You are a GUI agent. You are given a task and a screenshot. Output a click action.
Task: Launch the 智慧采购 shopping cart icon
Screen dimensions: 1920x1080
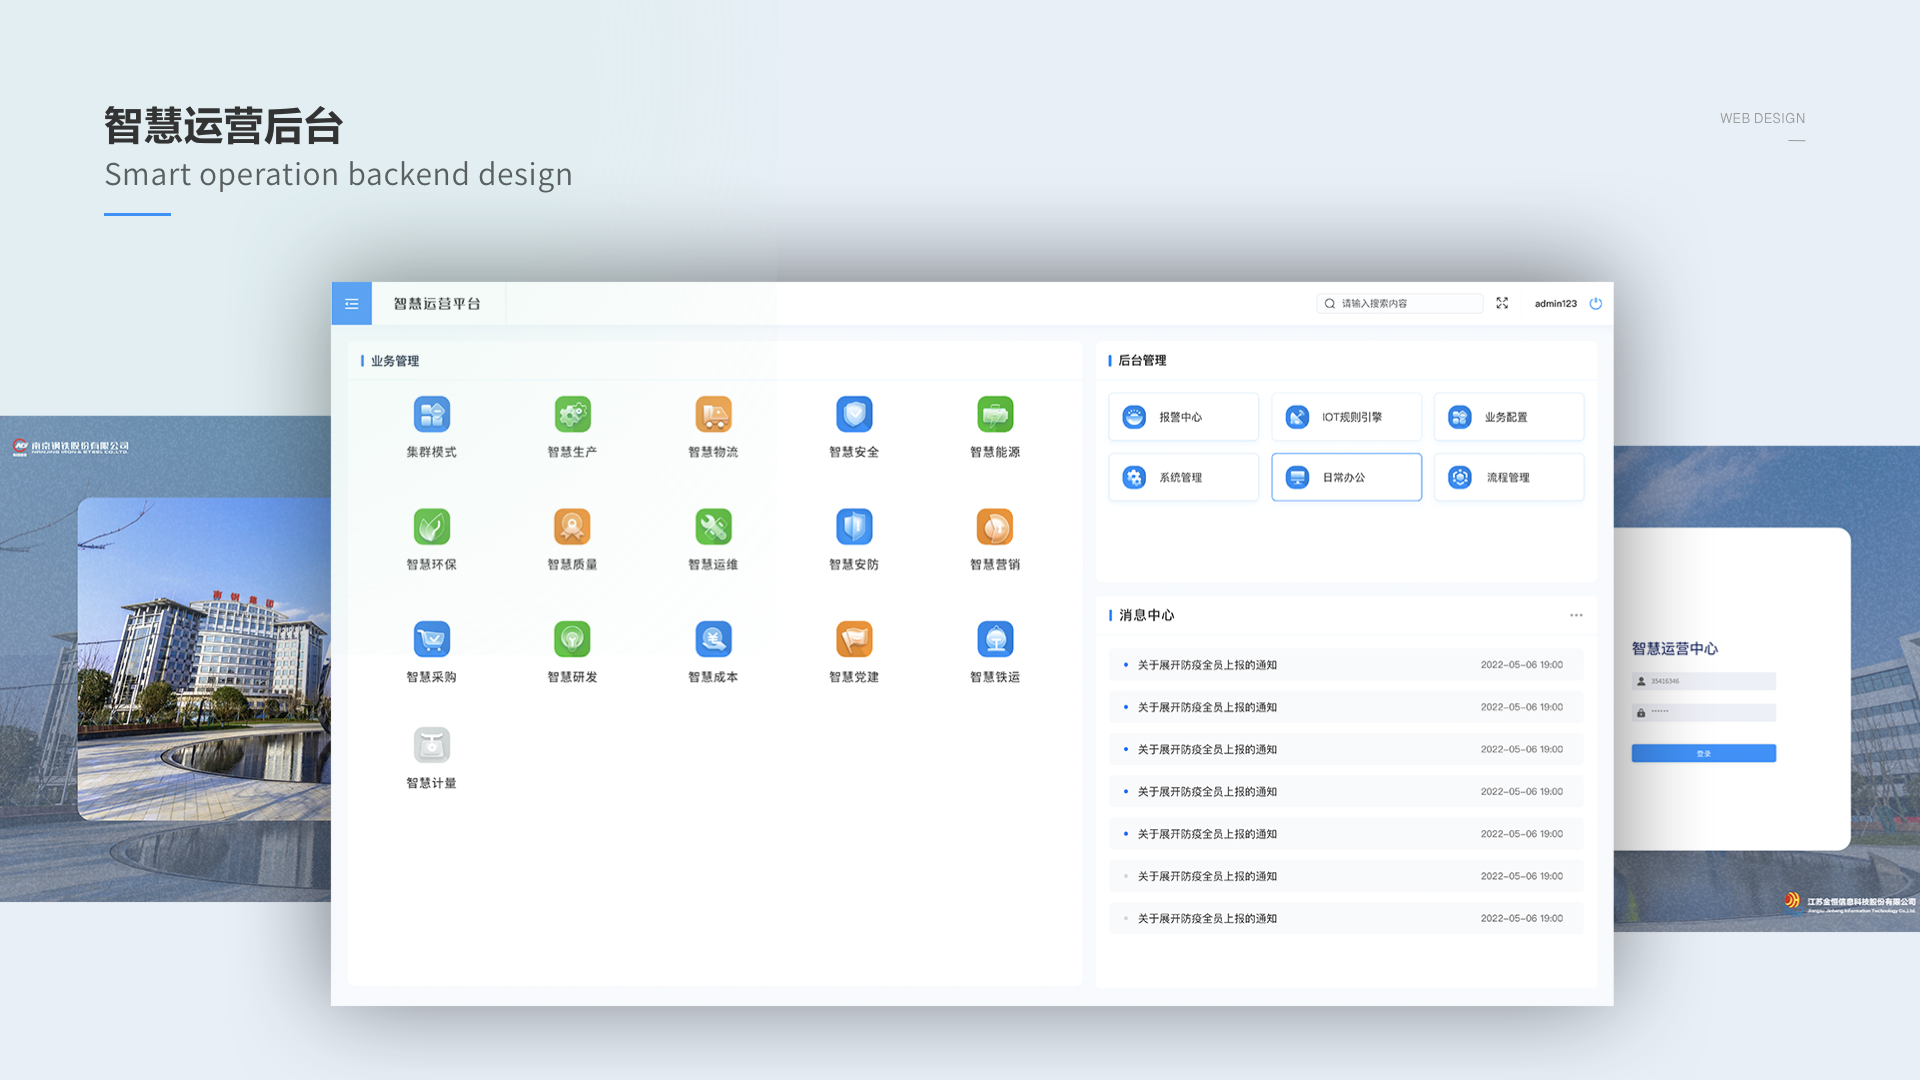(430, 639)
